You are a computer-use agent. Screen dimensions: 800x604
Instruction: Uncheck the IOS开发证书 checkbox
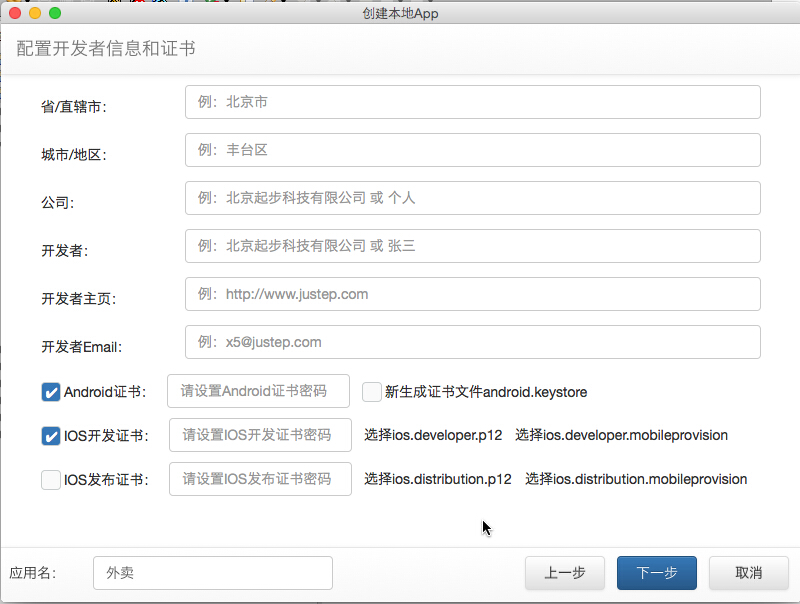[50, 435]
